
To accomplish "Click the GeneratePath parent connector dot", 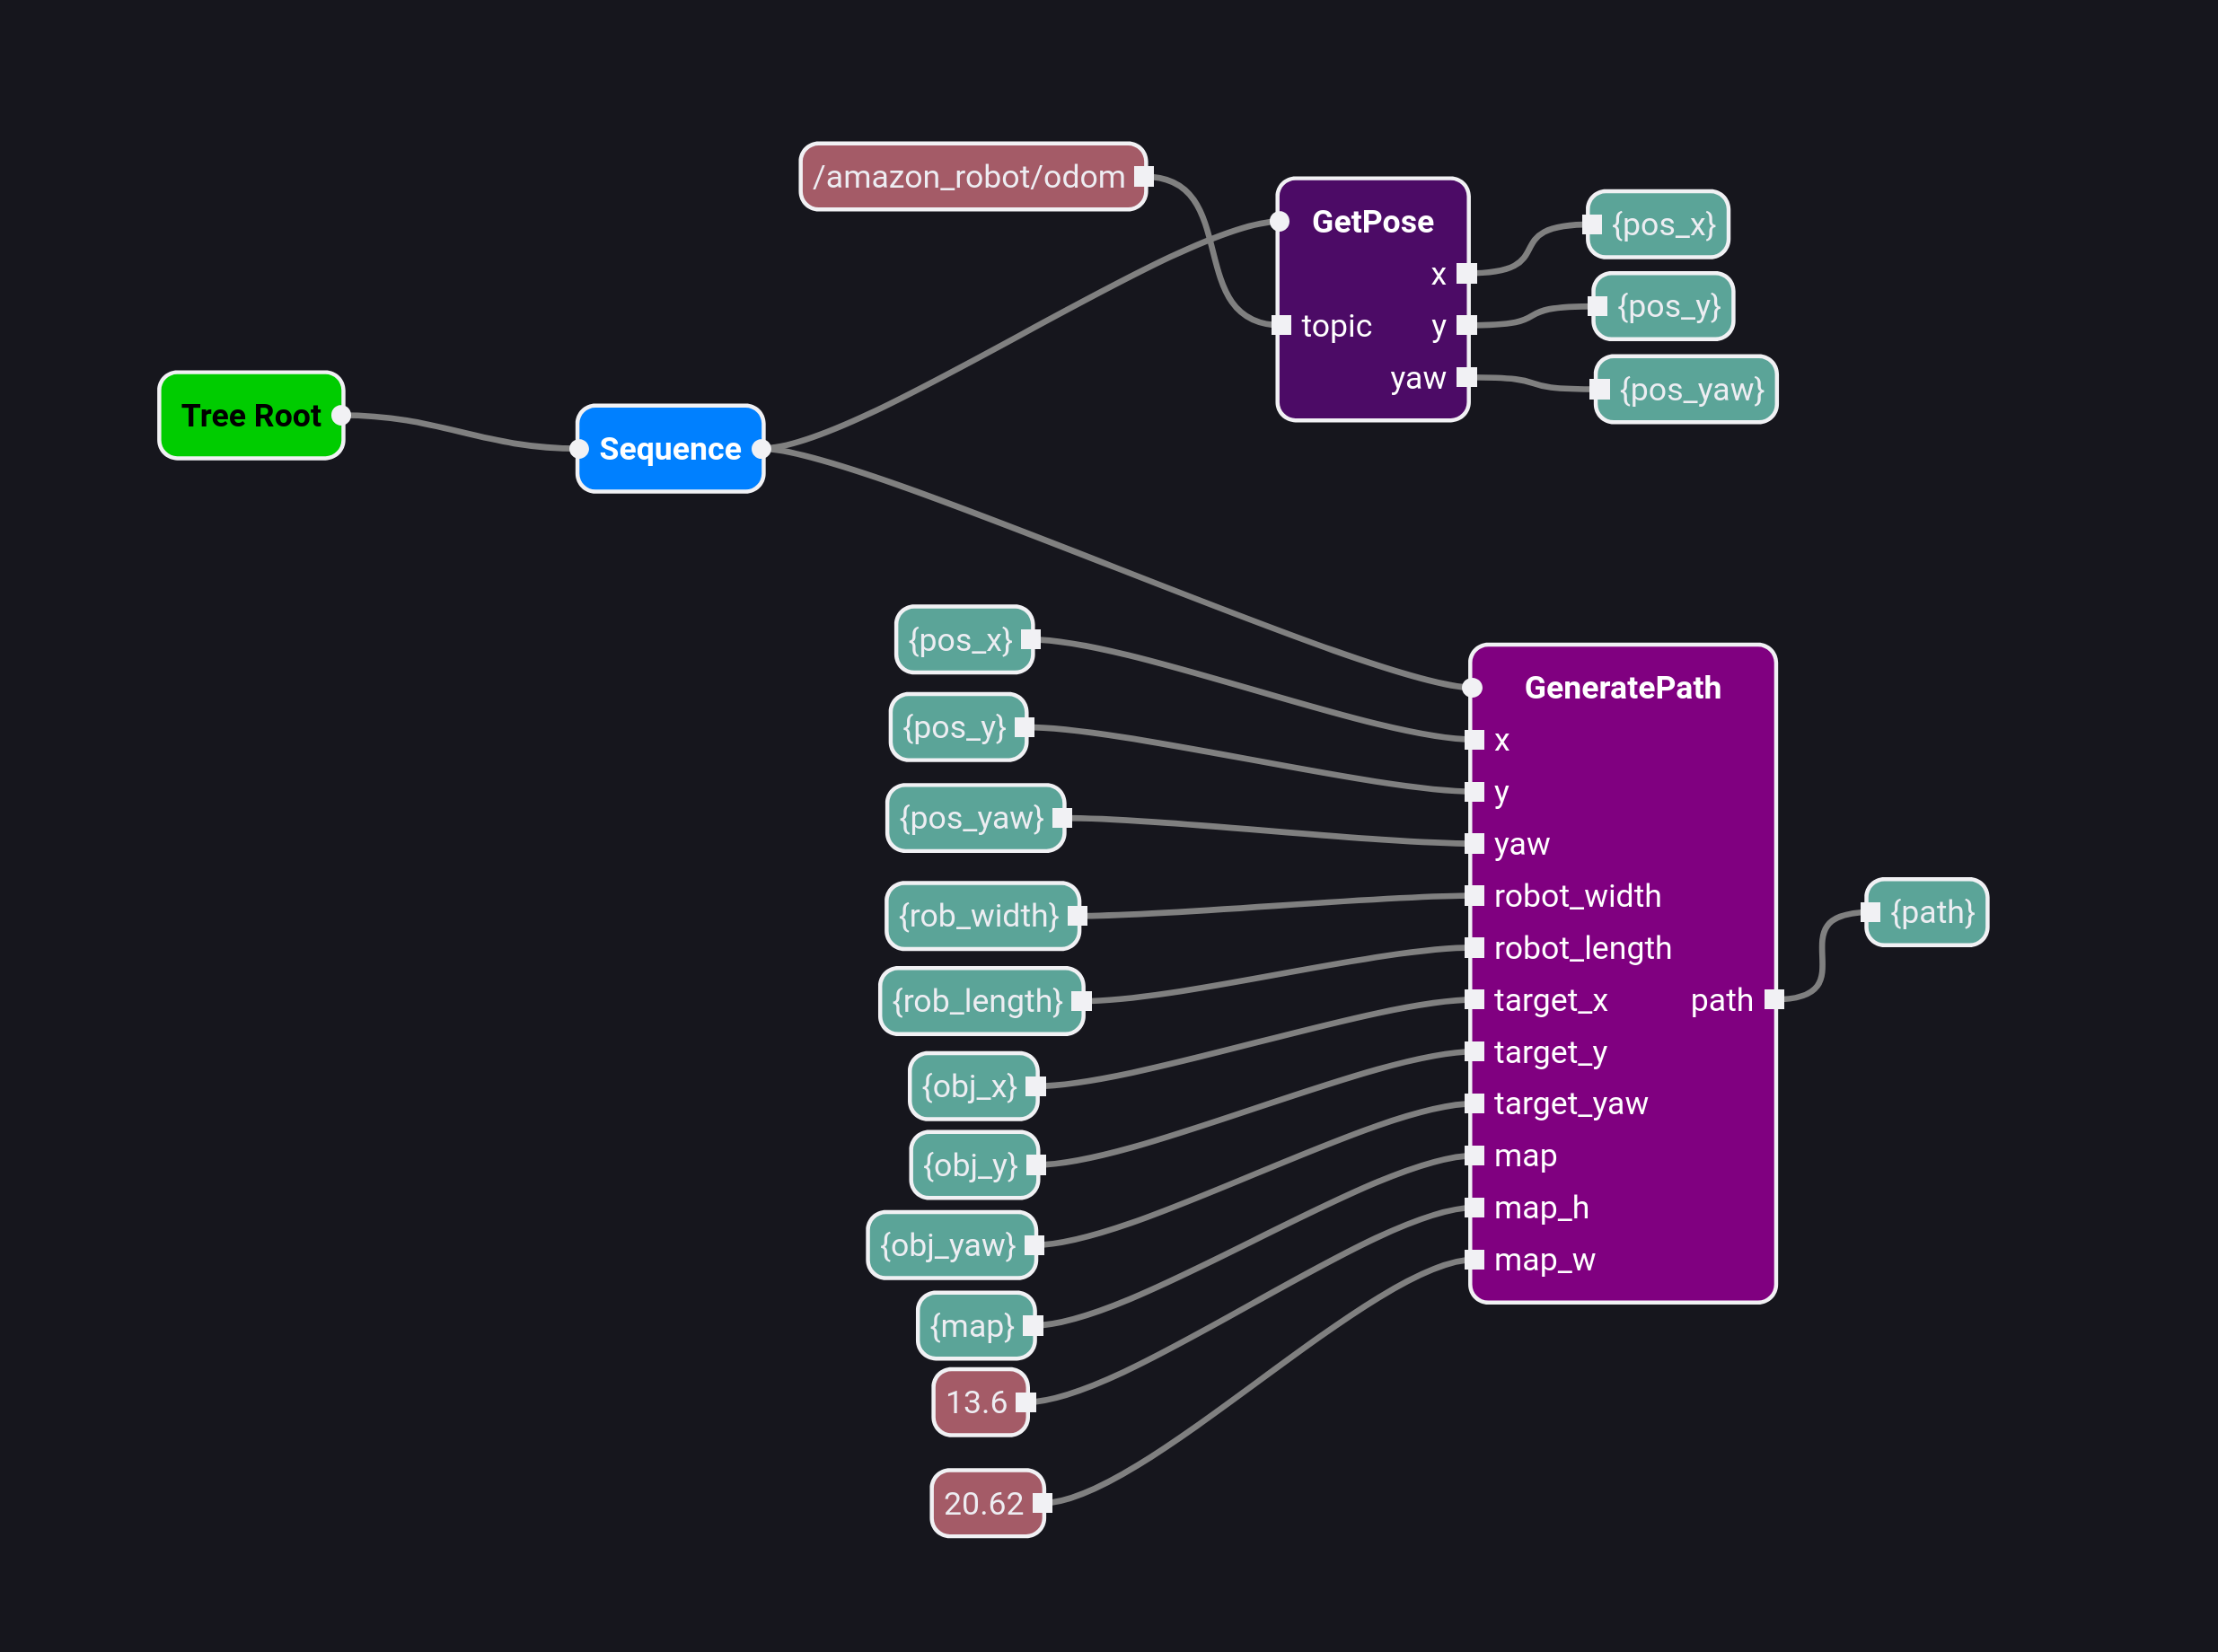I will (x=1472, y=688).
